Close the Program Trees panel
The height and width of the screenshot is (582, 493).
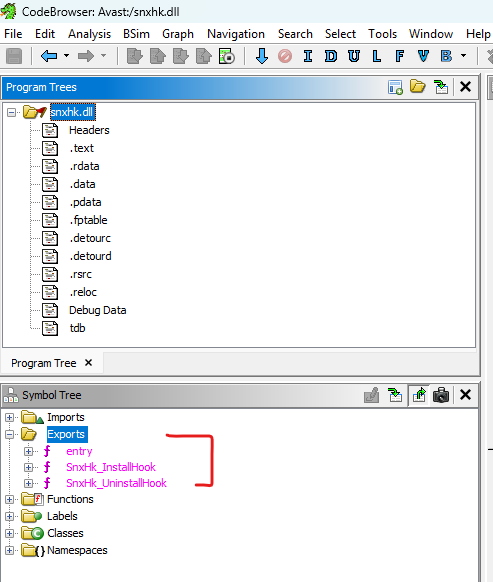(x=465, y=87)
